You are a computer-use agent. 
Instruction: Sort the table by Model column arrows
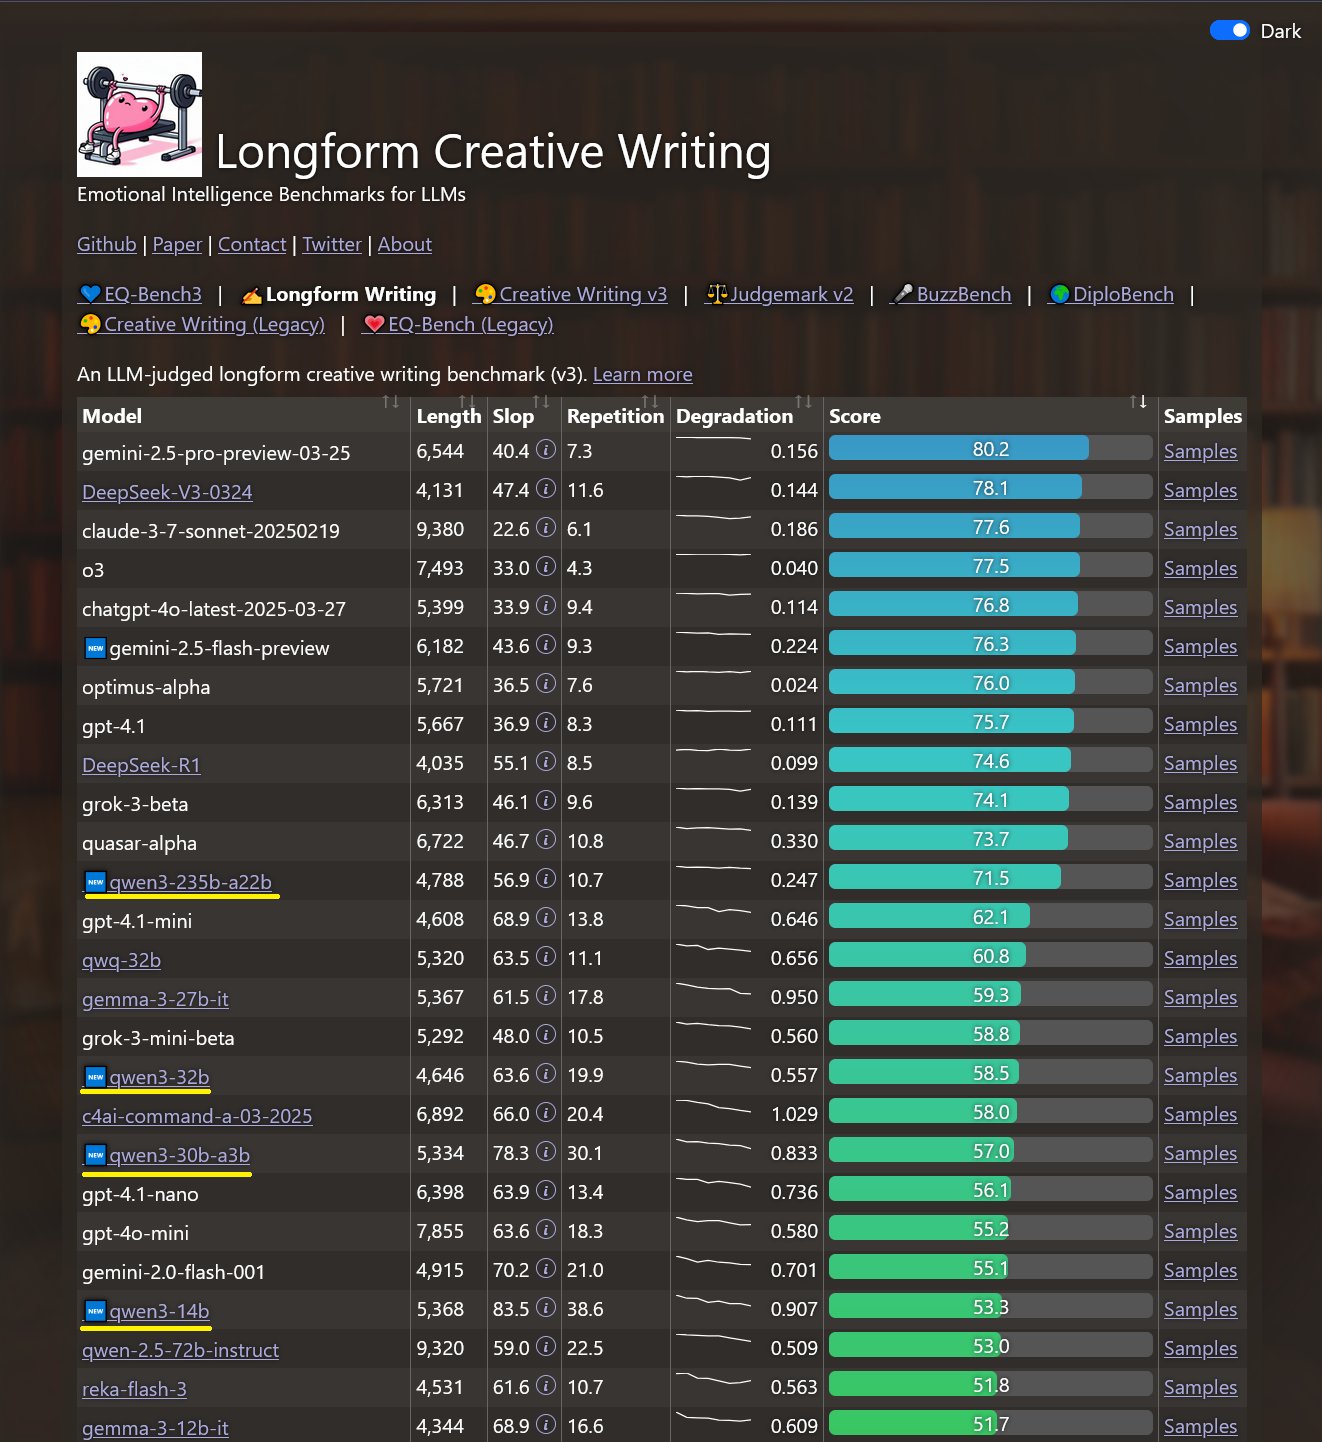coord(390,402)
